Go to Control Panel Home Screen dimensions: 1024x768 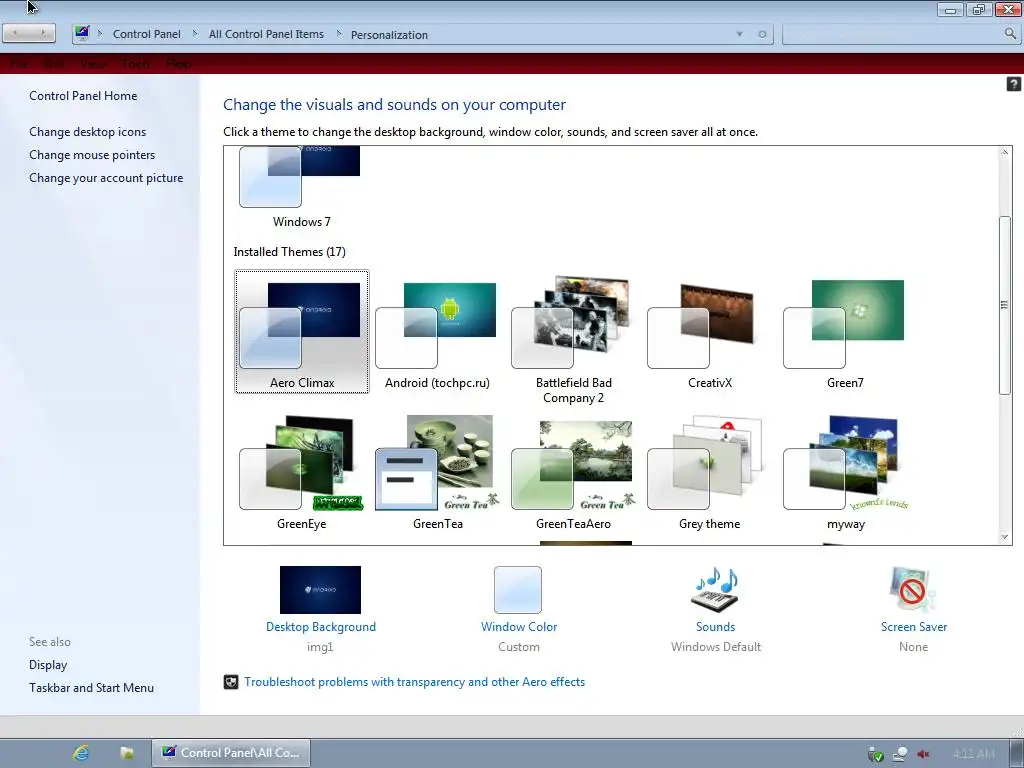(83, 96)
